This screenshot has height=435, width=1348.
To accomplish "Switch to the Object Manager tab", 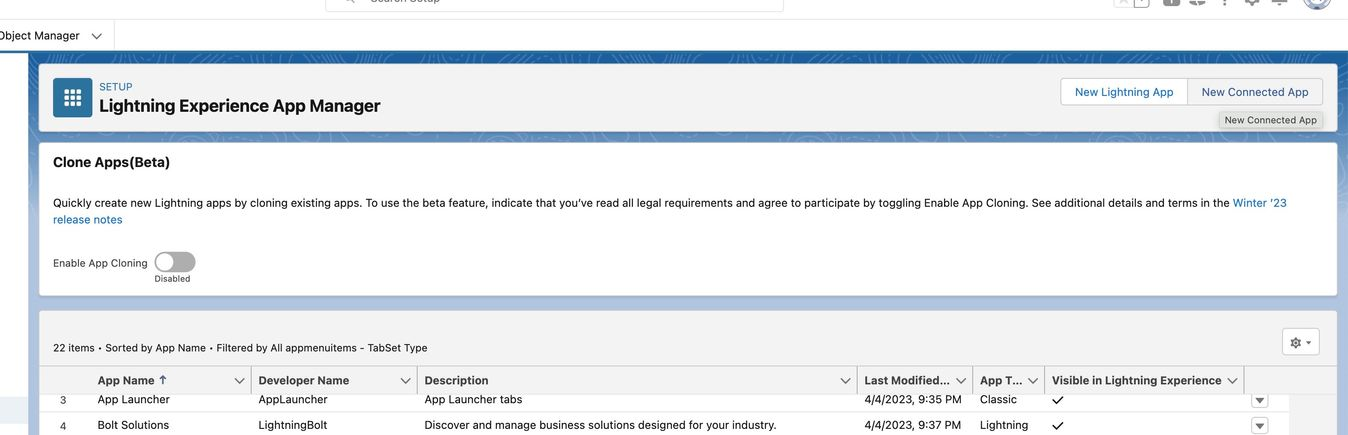I will click(40, 36).
